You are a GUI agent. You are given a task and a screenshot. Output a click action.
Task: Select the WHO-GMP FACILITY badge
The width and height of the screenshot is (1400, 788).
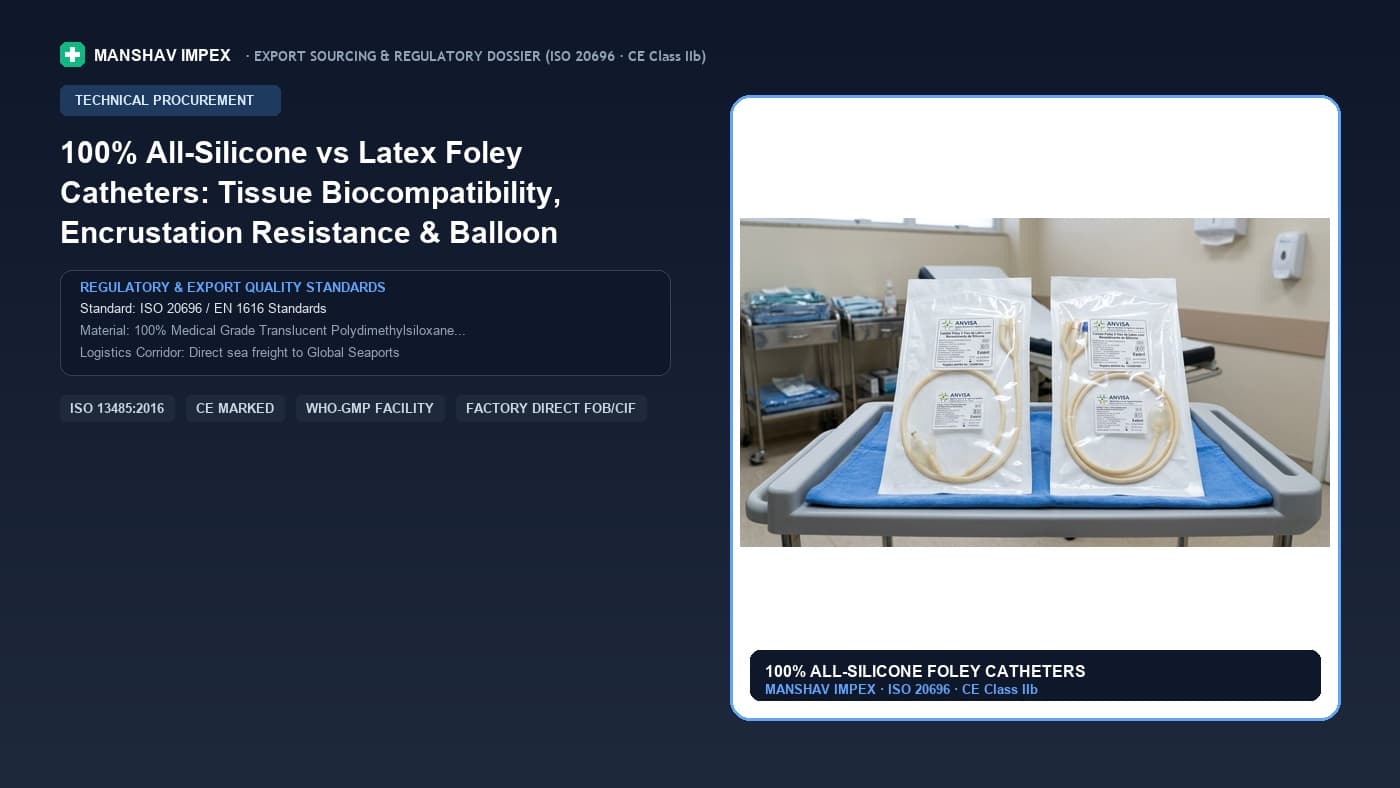point(370,408)
